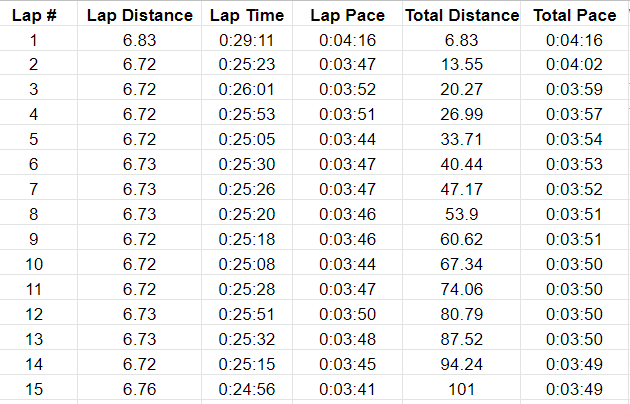
Task: Select the Lap Time header cell
Action: (247, 15)
